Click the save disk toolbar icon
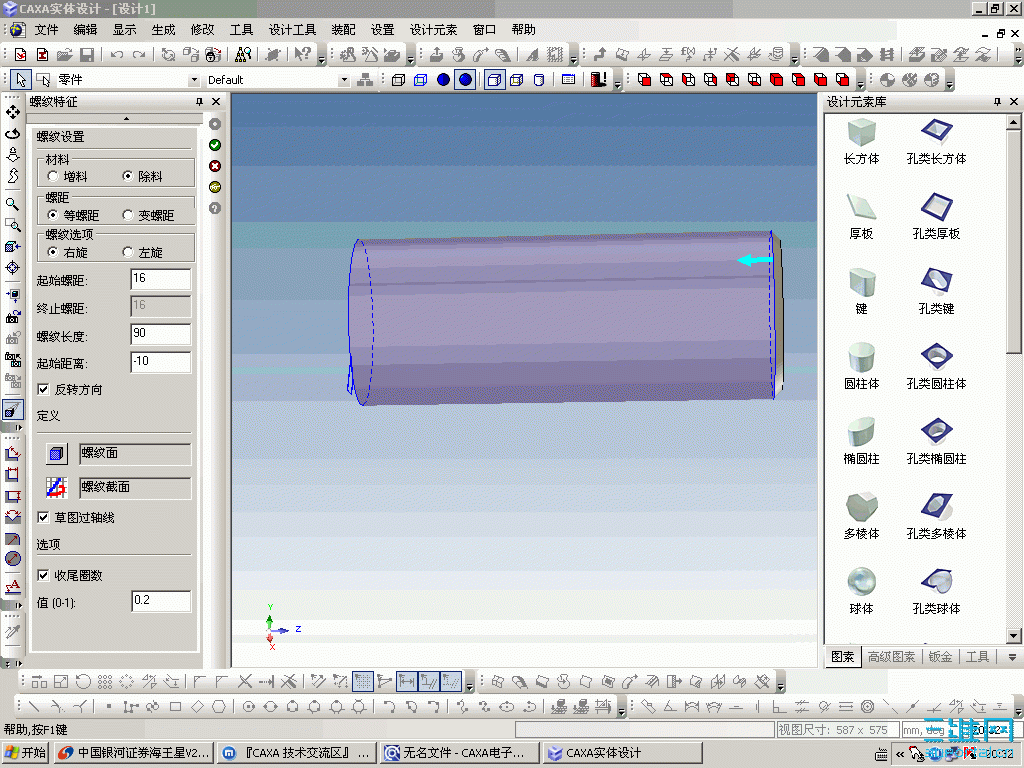This screenshot has width=1024, height=768. click(86, 54)
